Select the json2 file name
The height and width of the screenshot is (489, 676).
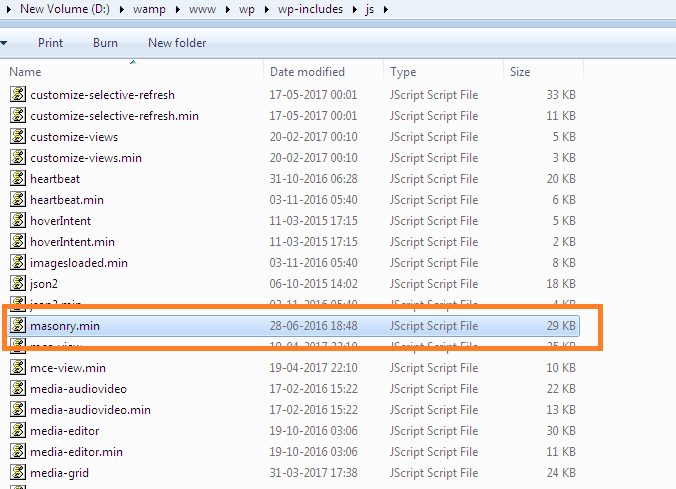pos(44,284)
